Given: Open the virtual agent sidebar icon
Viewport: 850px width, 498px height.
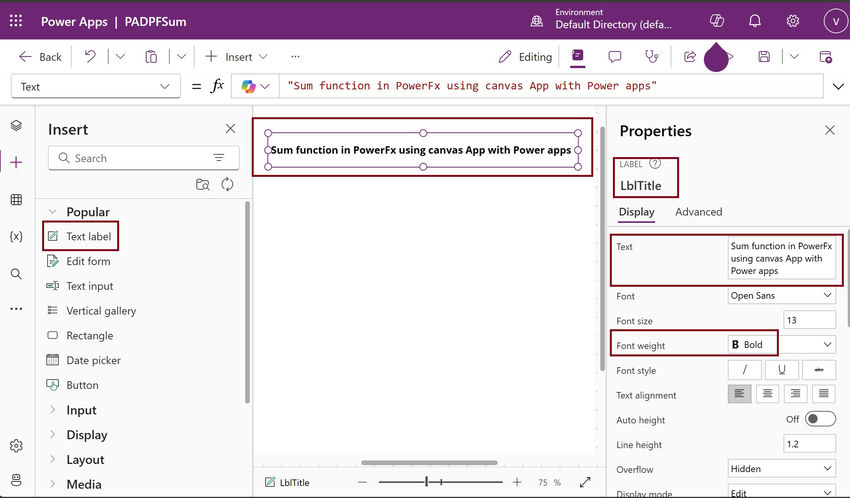Looking at the screenshot, I should point(16,480).
